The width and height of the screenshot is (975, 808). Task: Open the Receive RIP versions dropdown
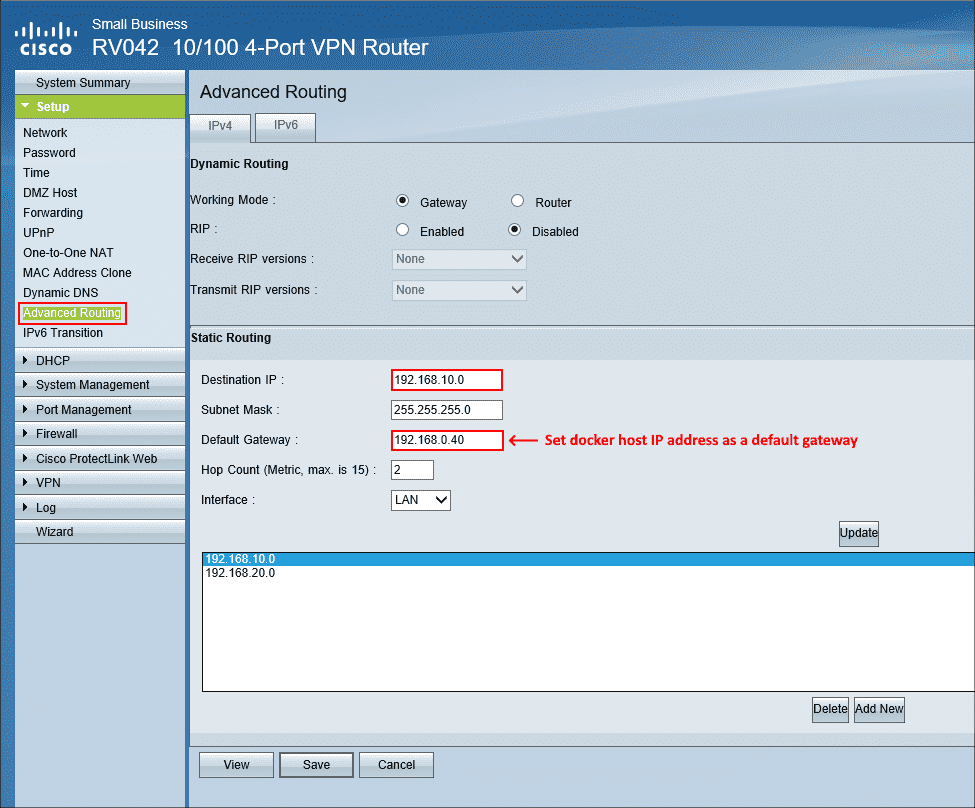pos(459,259)
